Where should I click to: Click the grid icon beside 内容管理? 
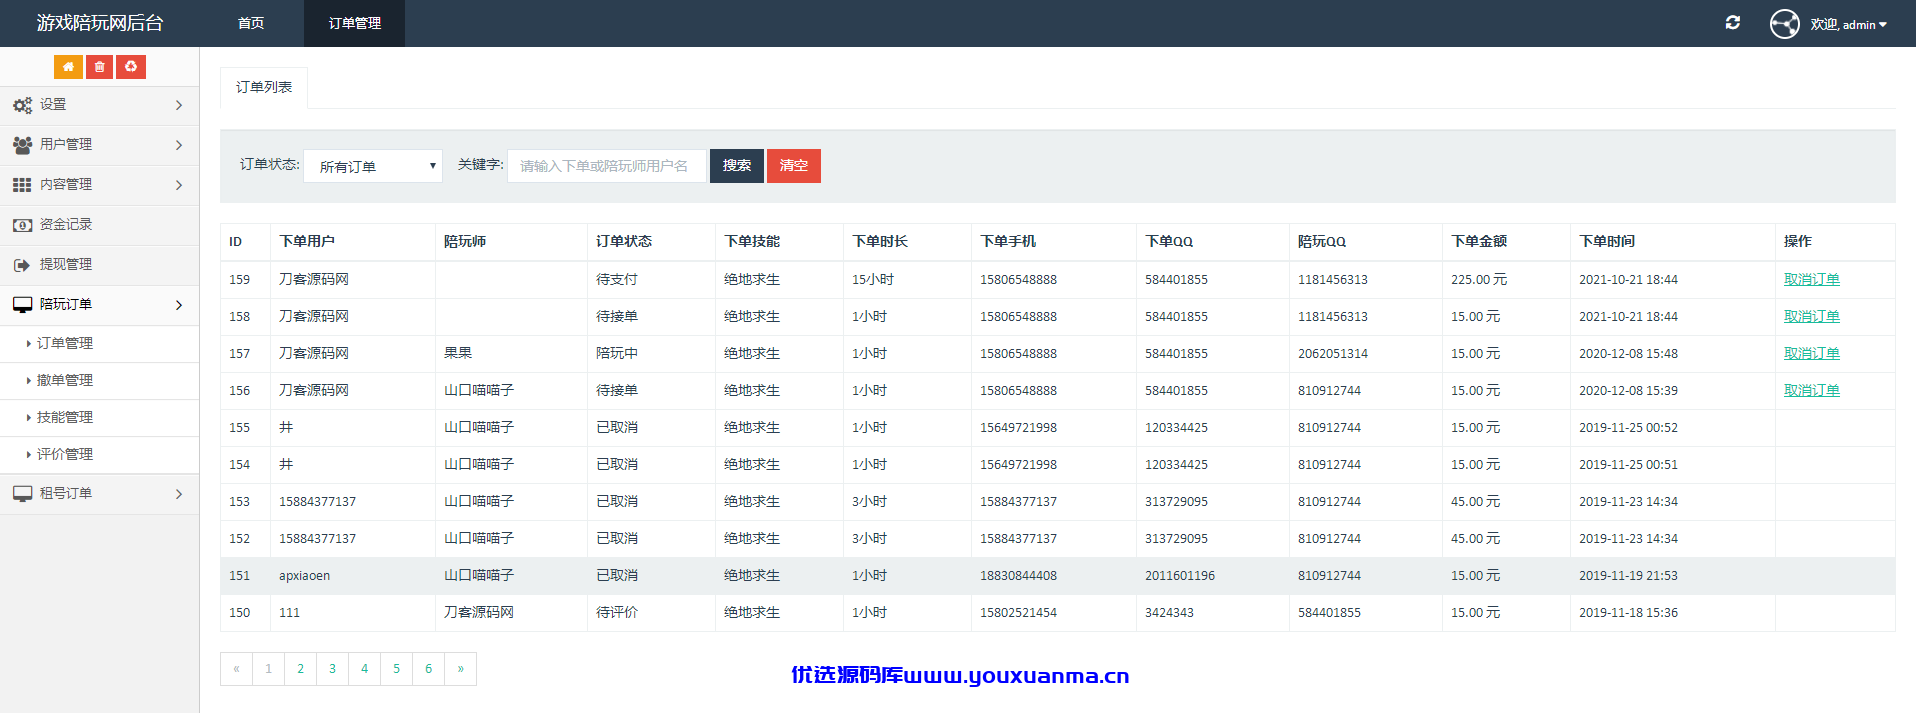click(x=22, y=185)
